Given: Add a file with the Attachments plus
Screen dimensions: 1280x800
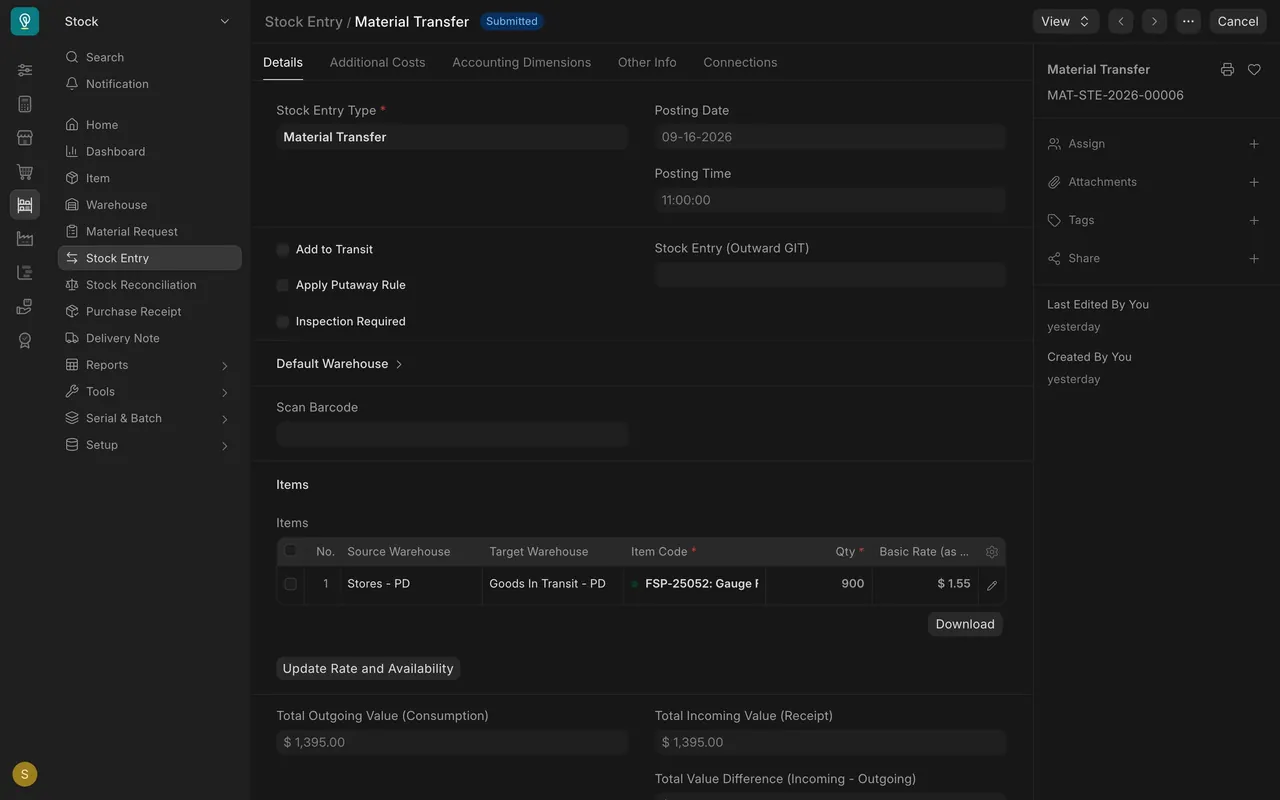Looking at the screenshot, I should tap(1254, 182).
